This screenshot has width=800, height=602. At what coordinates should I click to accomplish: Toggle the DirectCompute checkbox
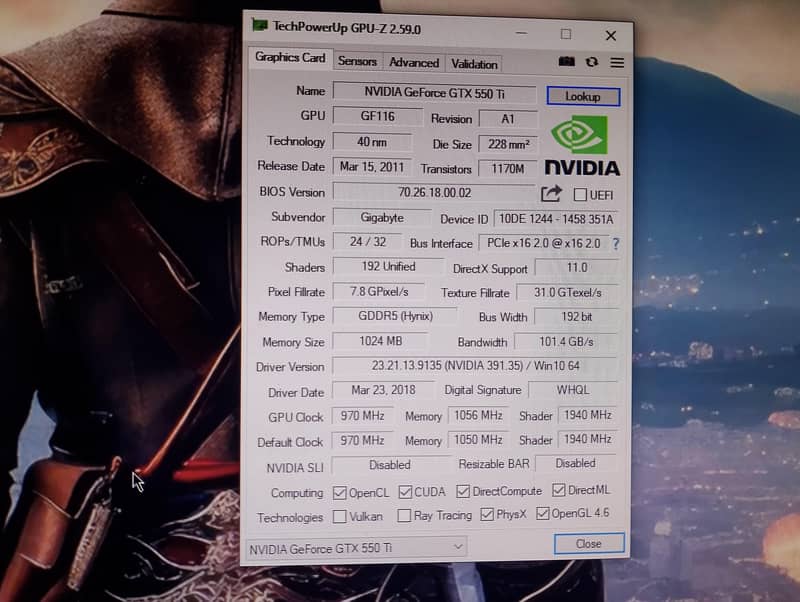[x=463, y=491]
